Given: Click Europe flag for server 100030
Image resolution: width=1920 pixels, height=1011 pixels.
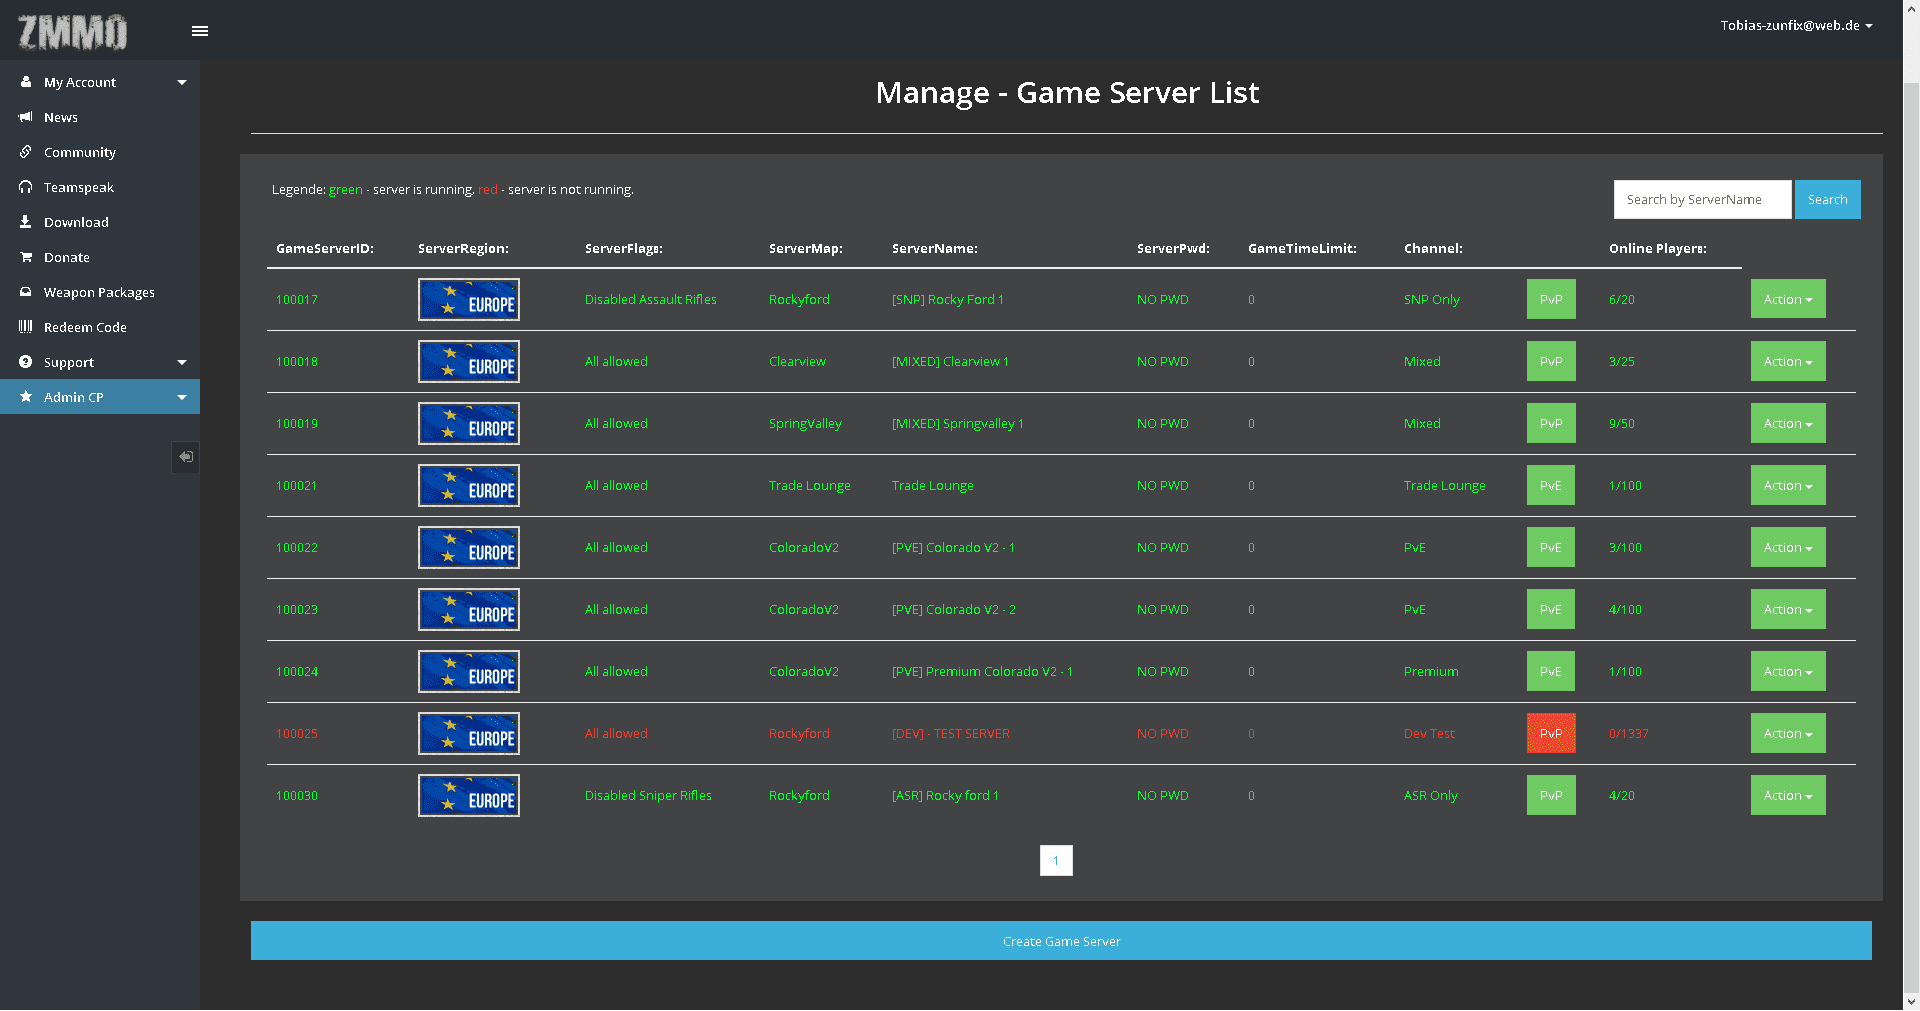Looking at the screenshot, I should tap(469, 795).
